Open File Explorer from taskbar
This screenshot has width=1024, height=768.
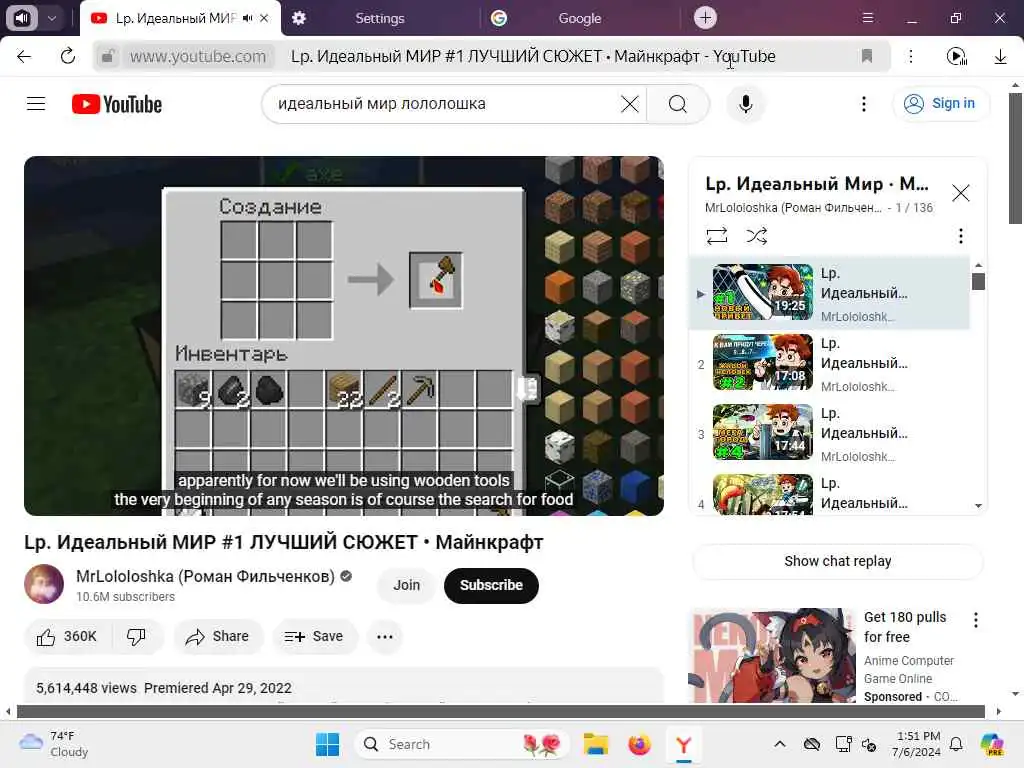click(596, 744)
